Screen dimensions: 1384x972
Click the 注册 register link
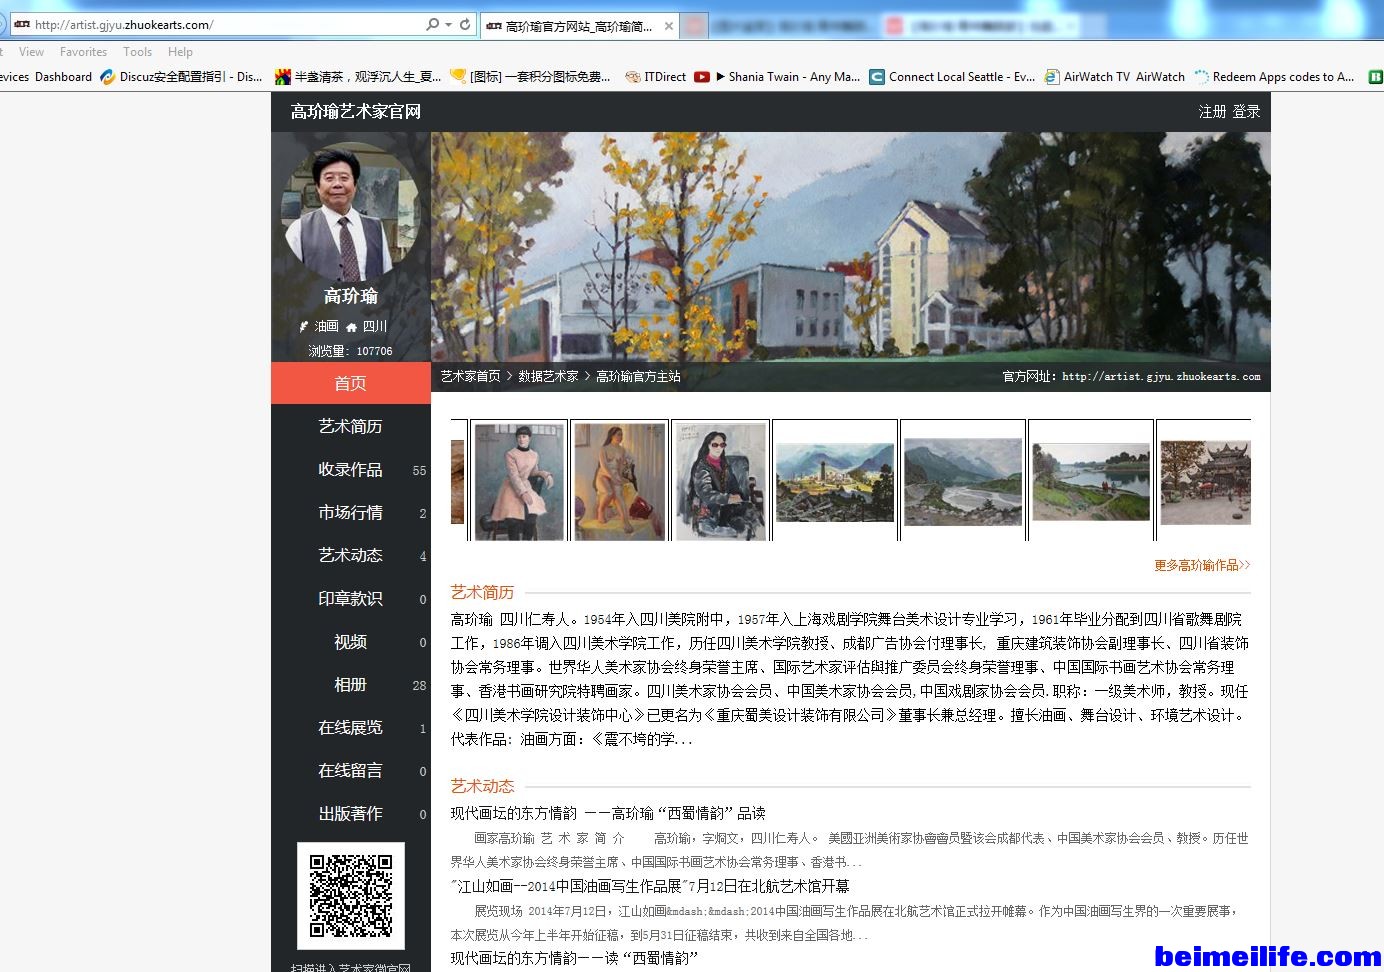pyautogui.click(x=1212, y=112)
